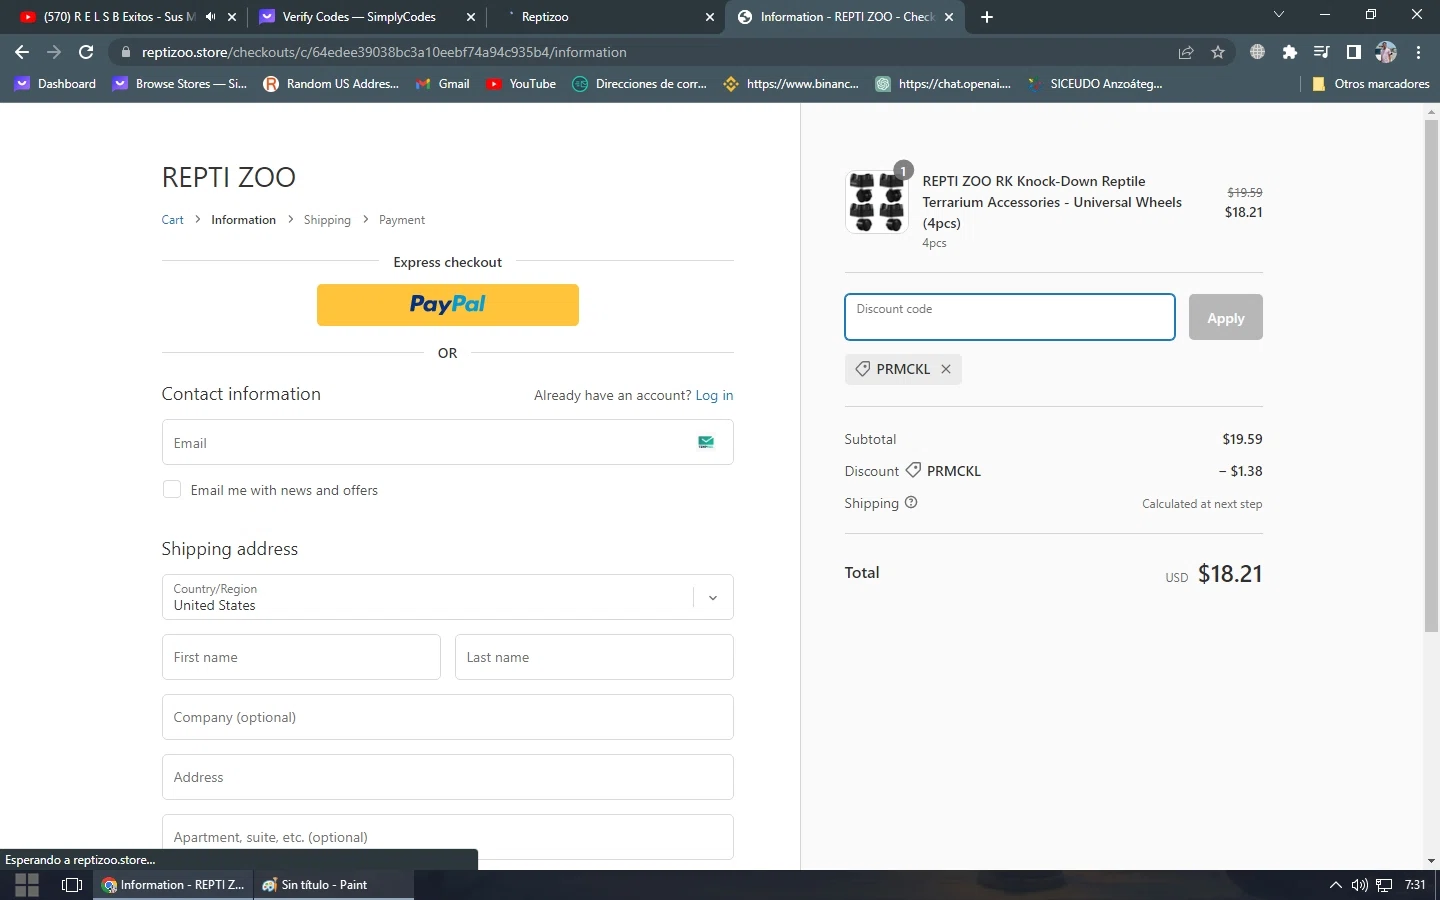Open the extensions puzzle icon
The height and width of the screenshot is (900, 1440).
coord(1290,52)
